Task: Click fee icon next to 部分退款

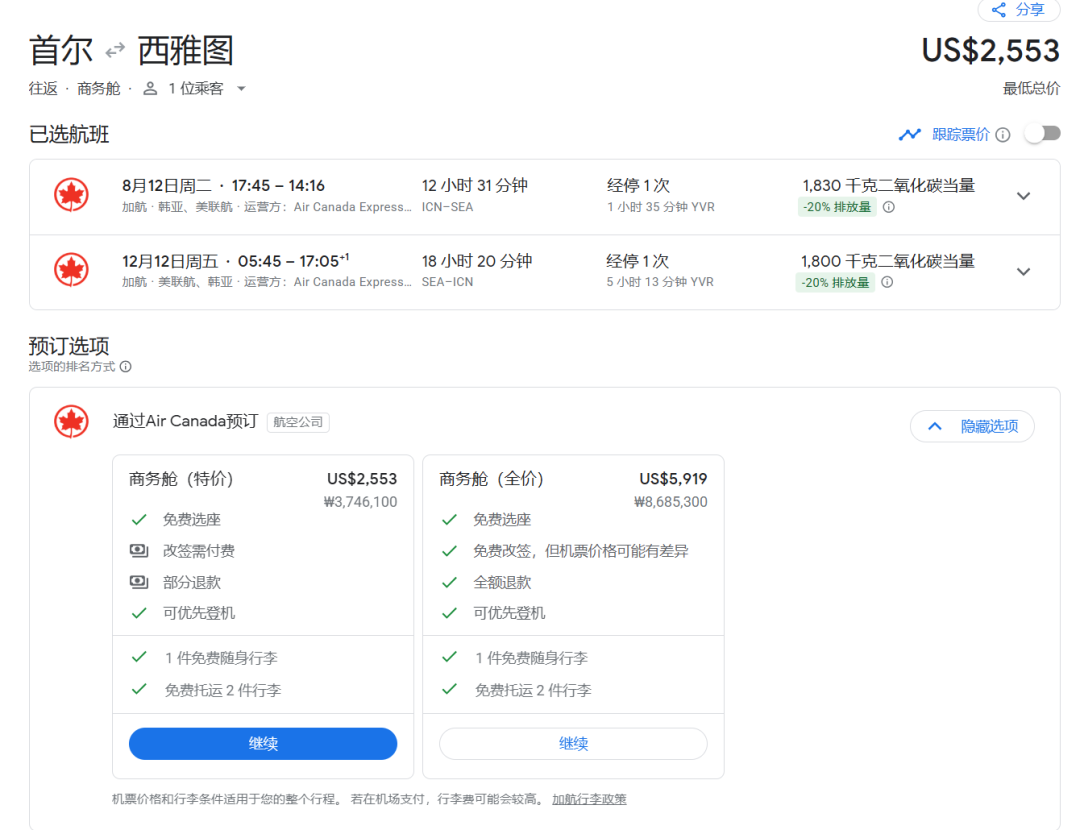Action: [x=139, y=582]
